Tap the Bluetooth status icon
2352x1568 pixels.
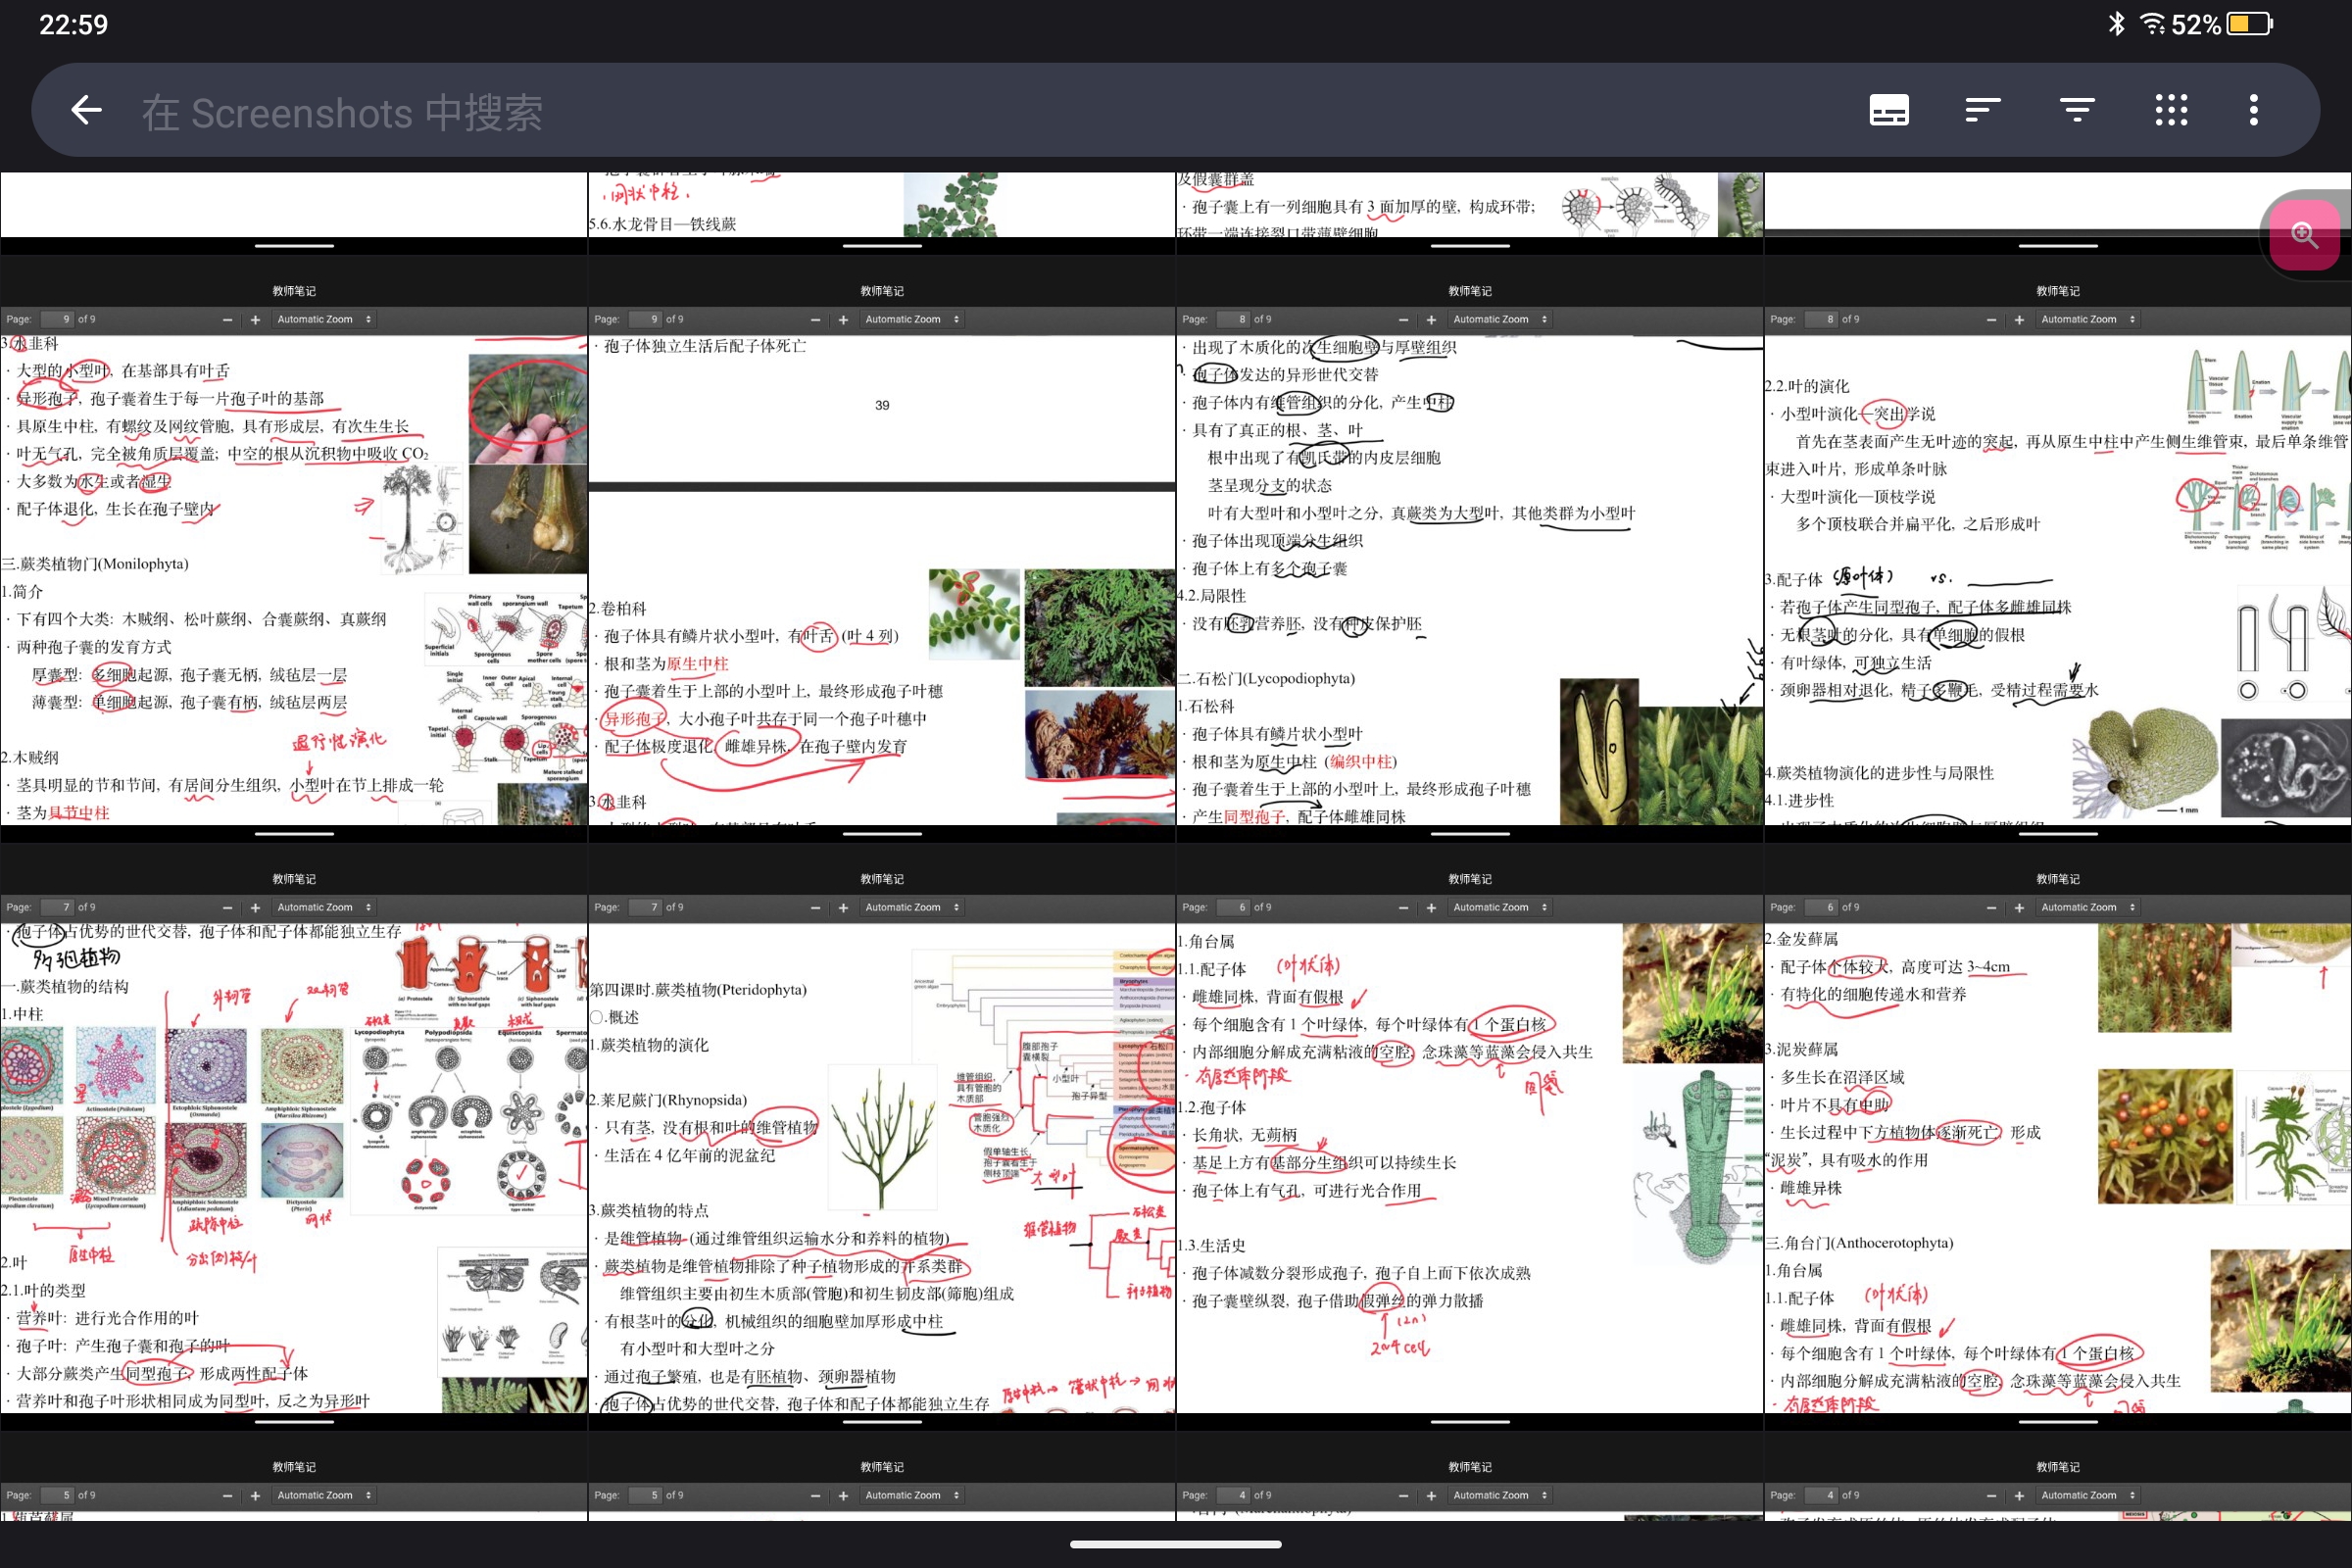pyautogui.click(x=2116, y=24)
